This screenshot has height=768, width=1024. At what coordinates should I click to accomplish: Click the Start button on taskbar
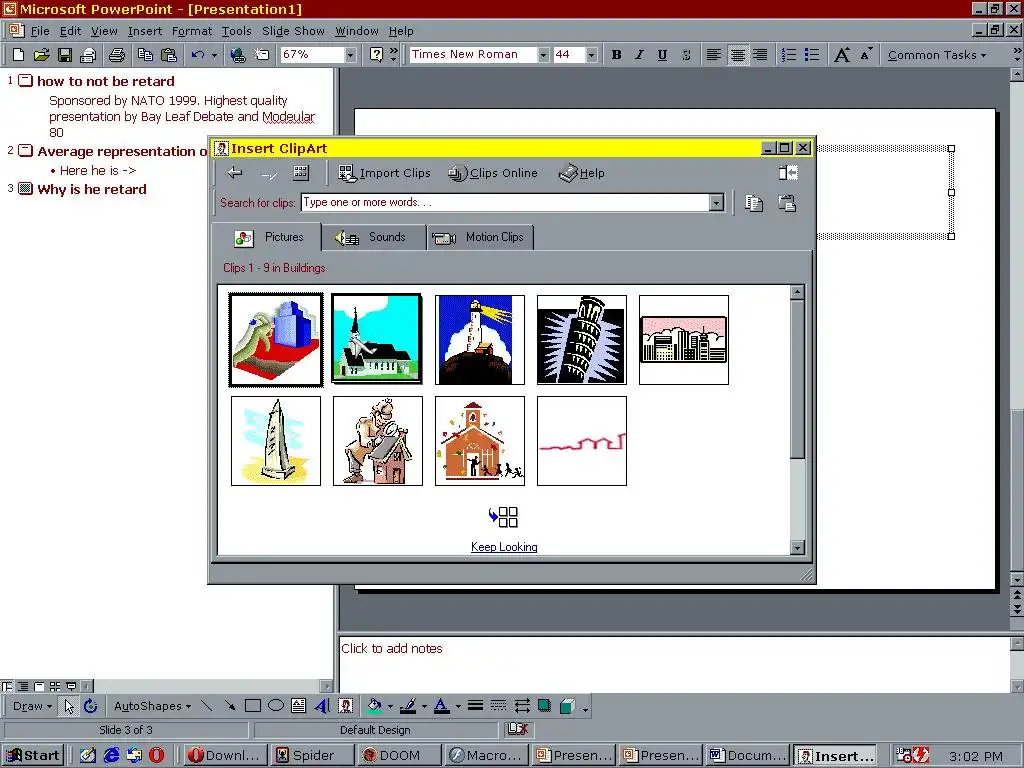(x=34, y=756)
